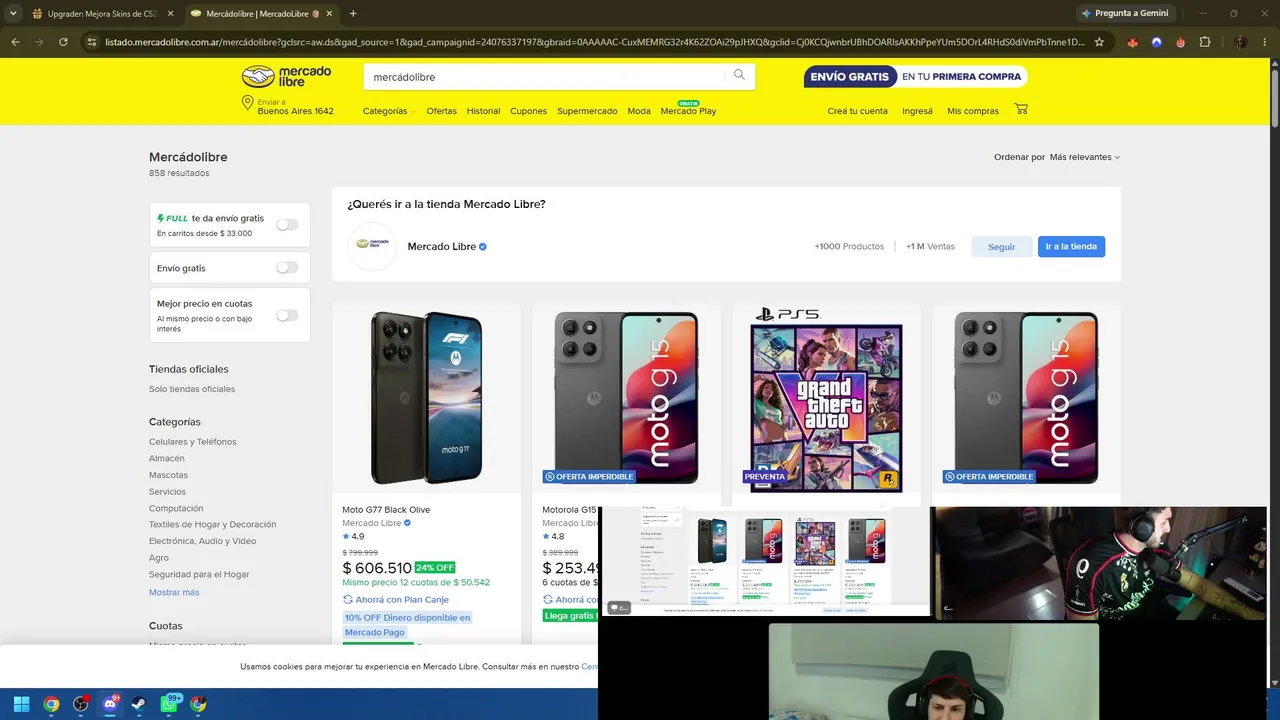Open the Mercado Play menu item
The width and height of the screenshot is (1280, 720).
click(x=688, y=111)
